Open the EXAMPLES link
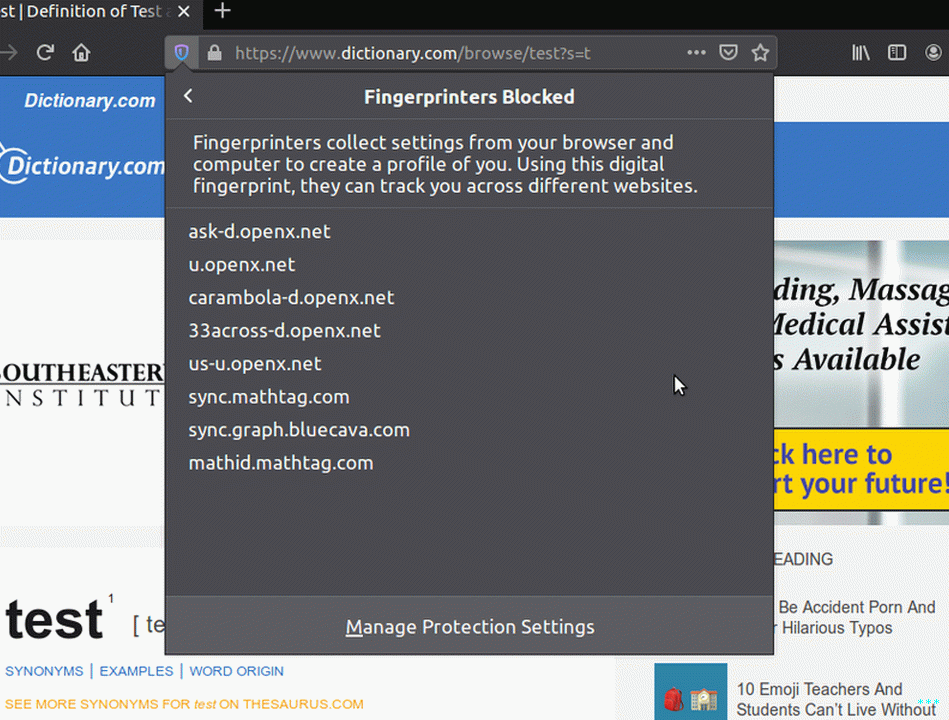The image size is (949, 720). click(136, 671)
